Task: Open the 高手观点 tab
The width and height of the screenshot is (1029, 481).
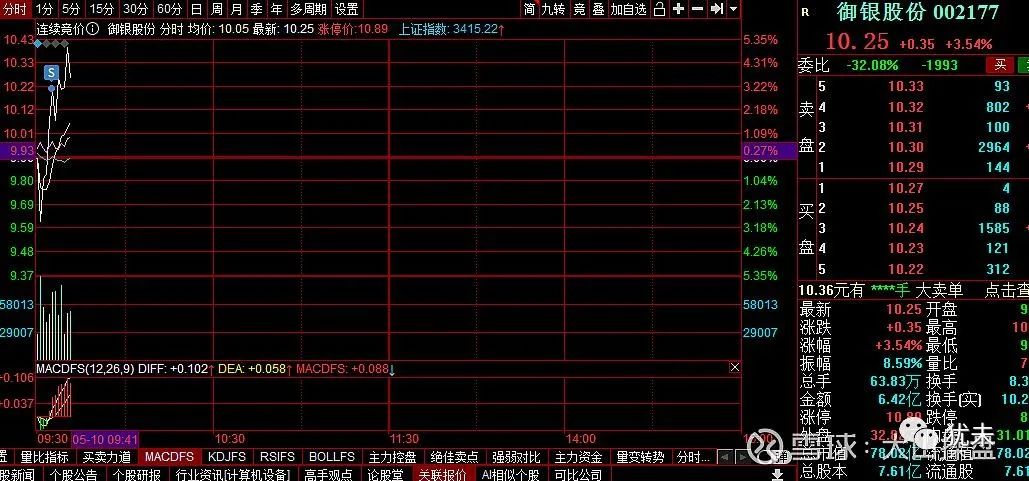Action: (329, 474)
